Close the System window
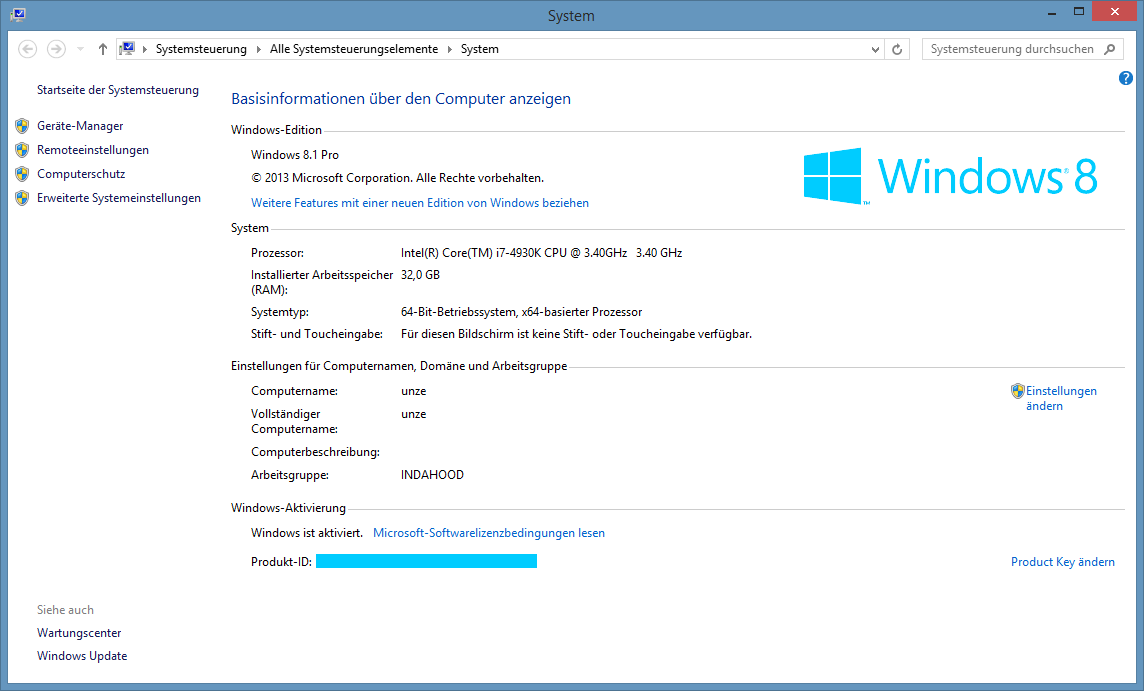The width and height of the screenshot is (1144, 691). coord(1114,12)
